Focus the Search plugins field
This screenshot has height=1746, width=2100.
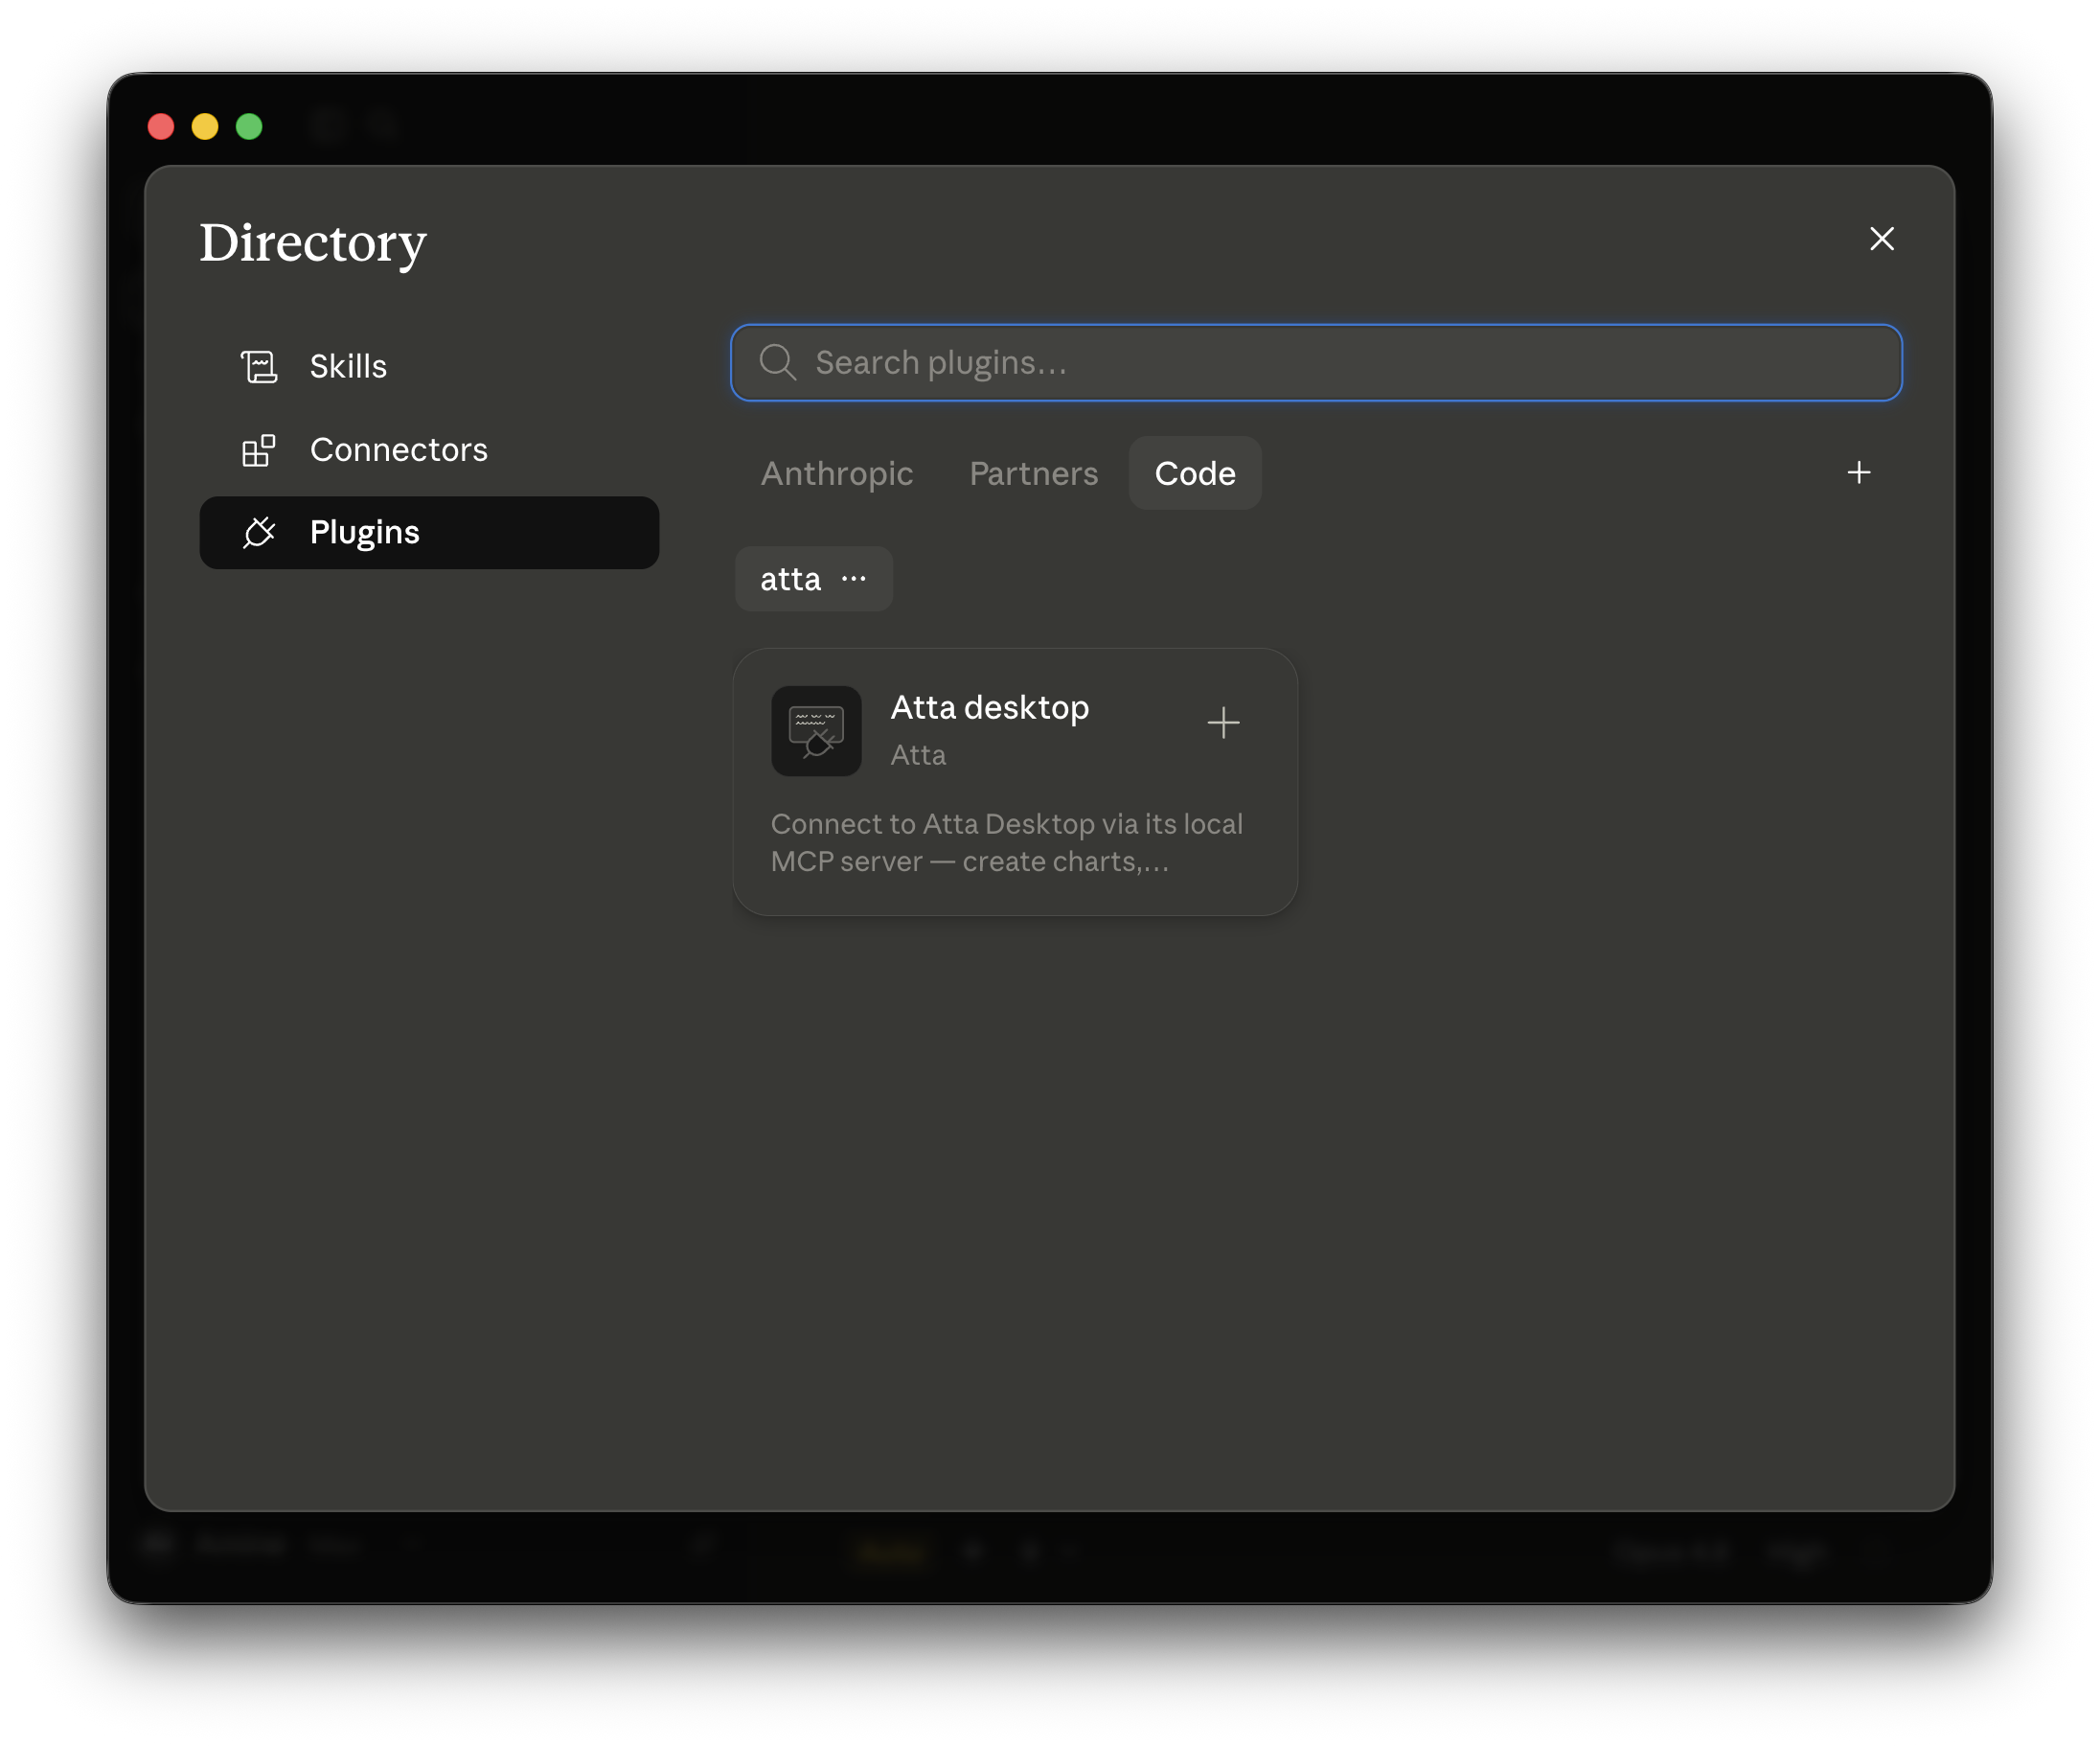[x=1316, y=363]
